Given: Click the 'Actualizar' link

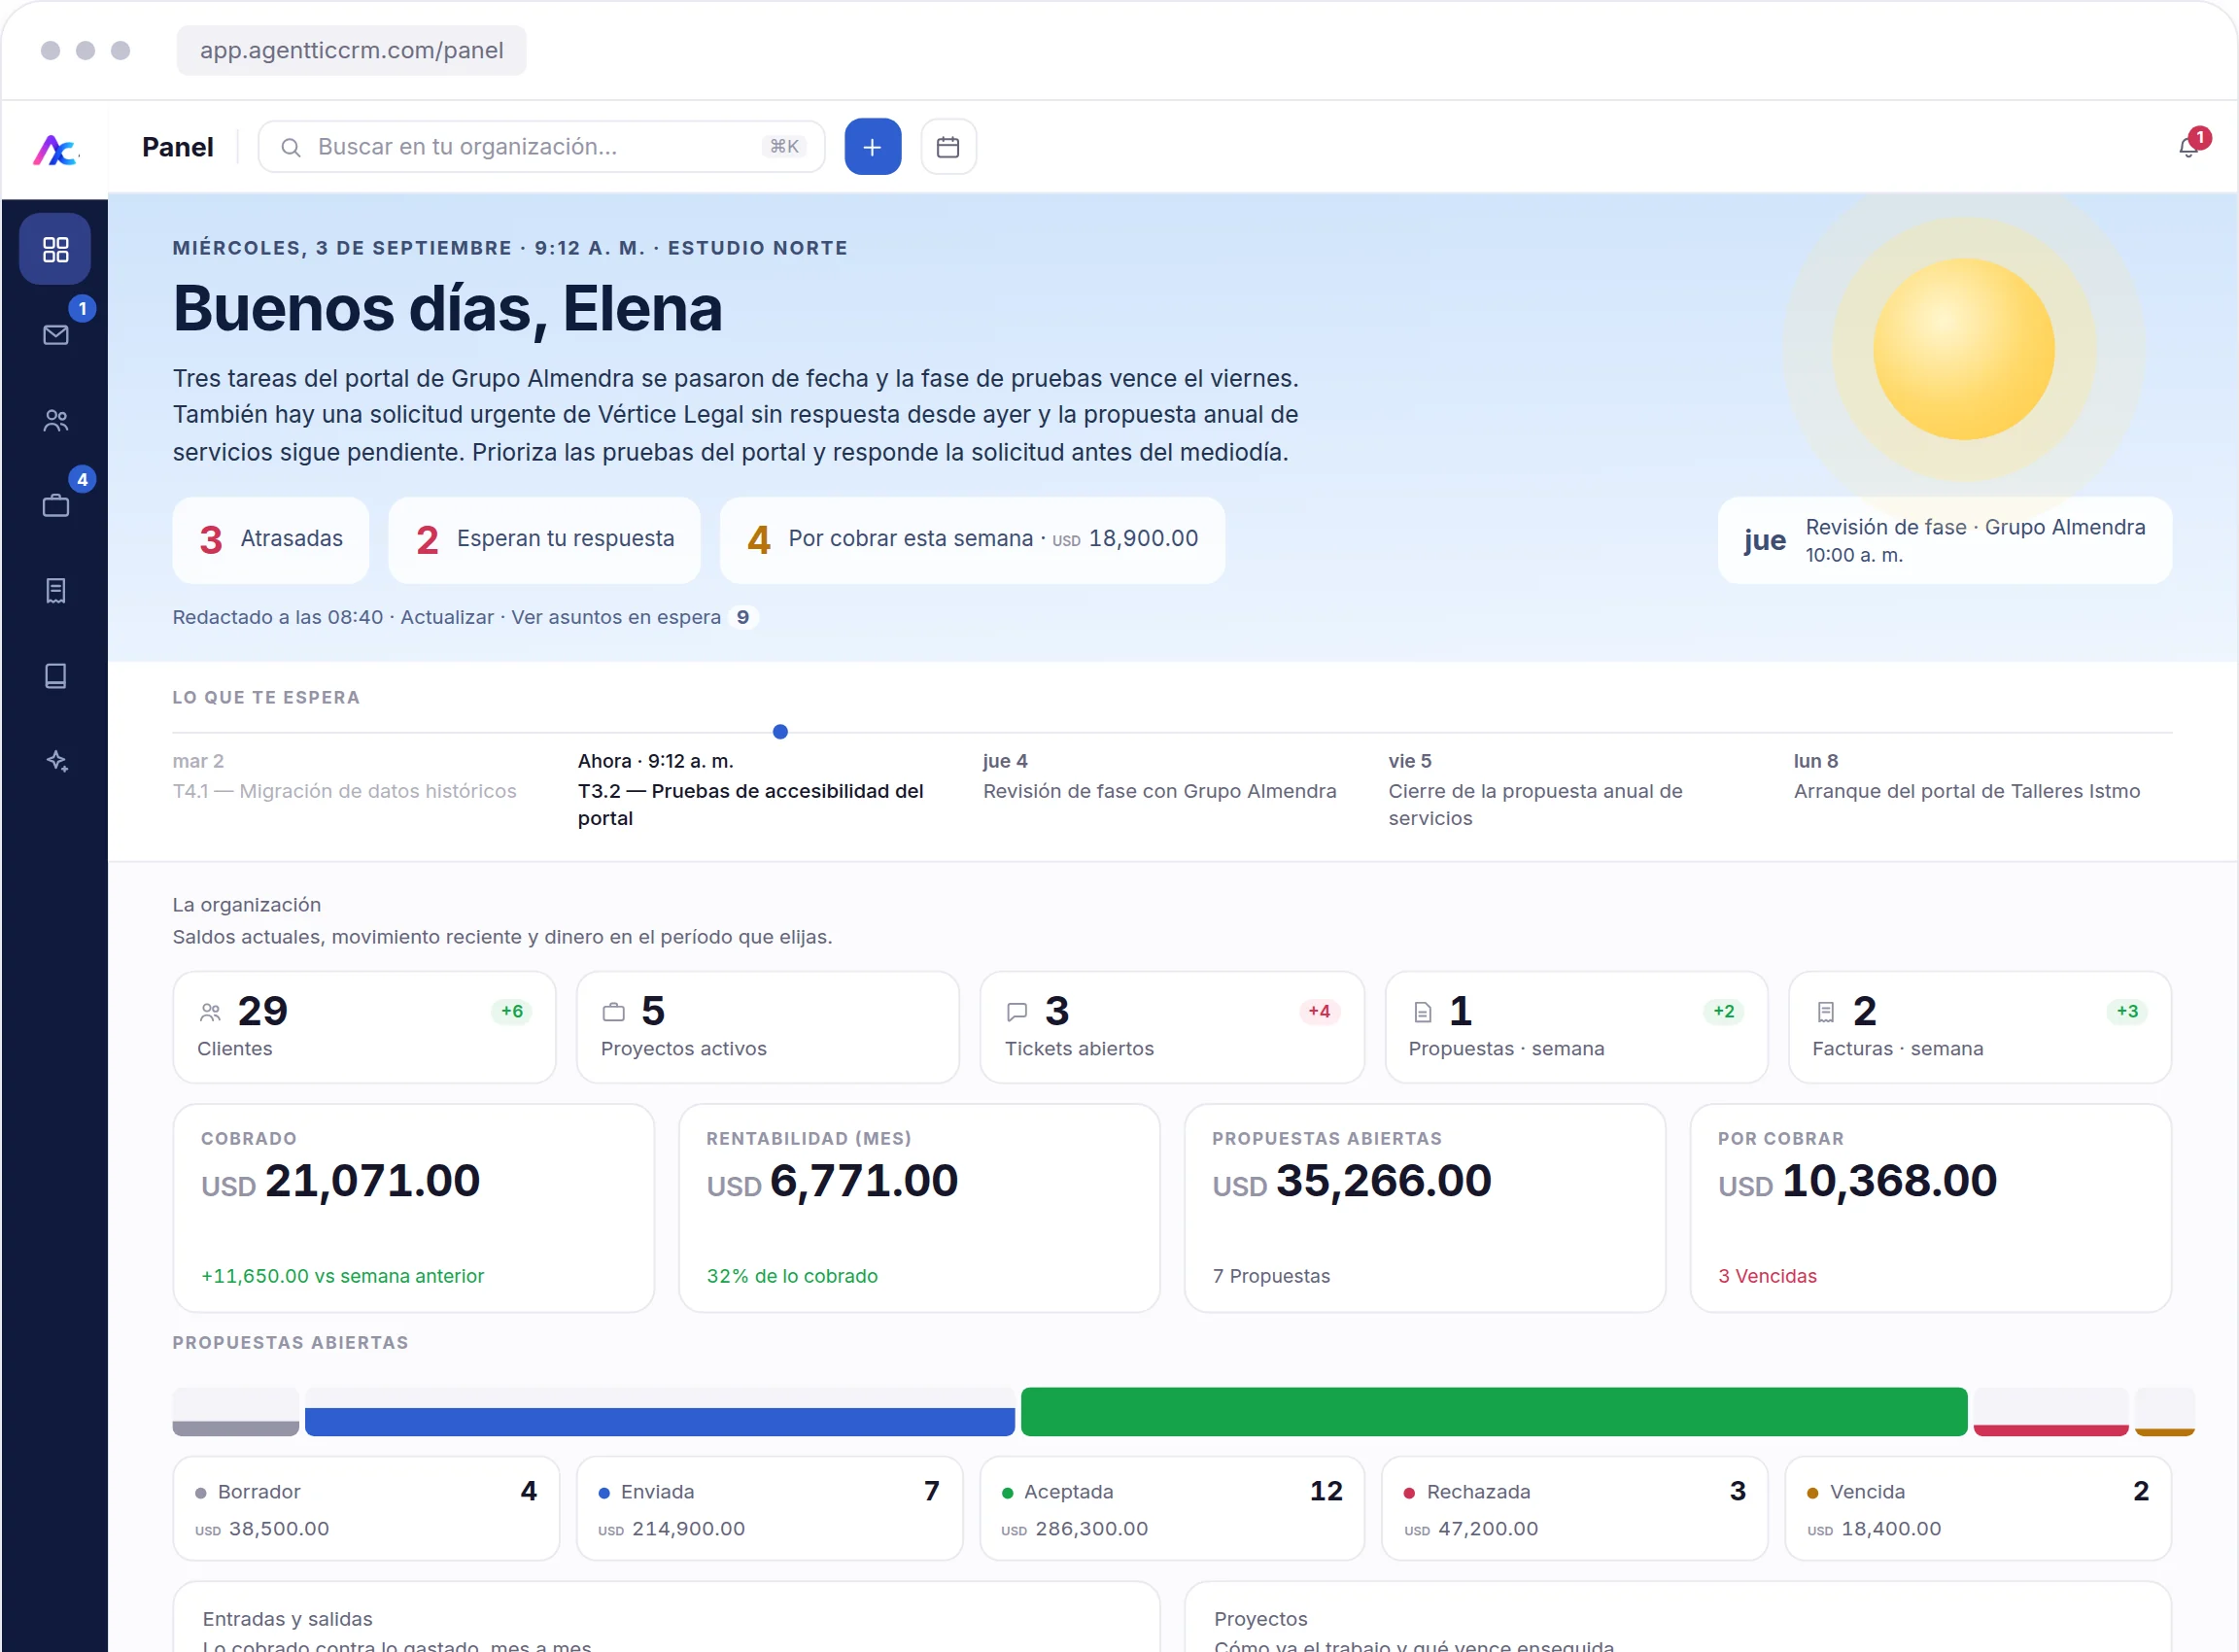Looking at the screenshot, I should (446, 617).
